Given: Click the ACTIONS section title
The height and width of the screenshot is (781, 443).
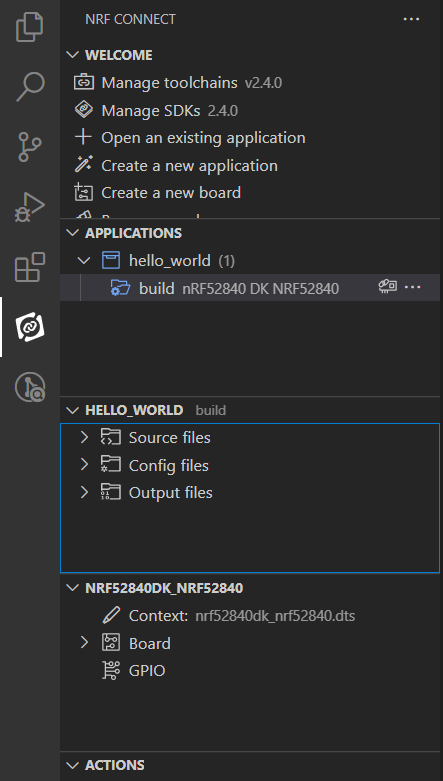Looking at the screenshot, I should [115, 765].
